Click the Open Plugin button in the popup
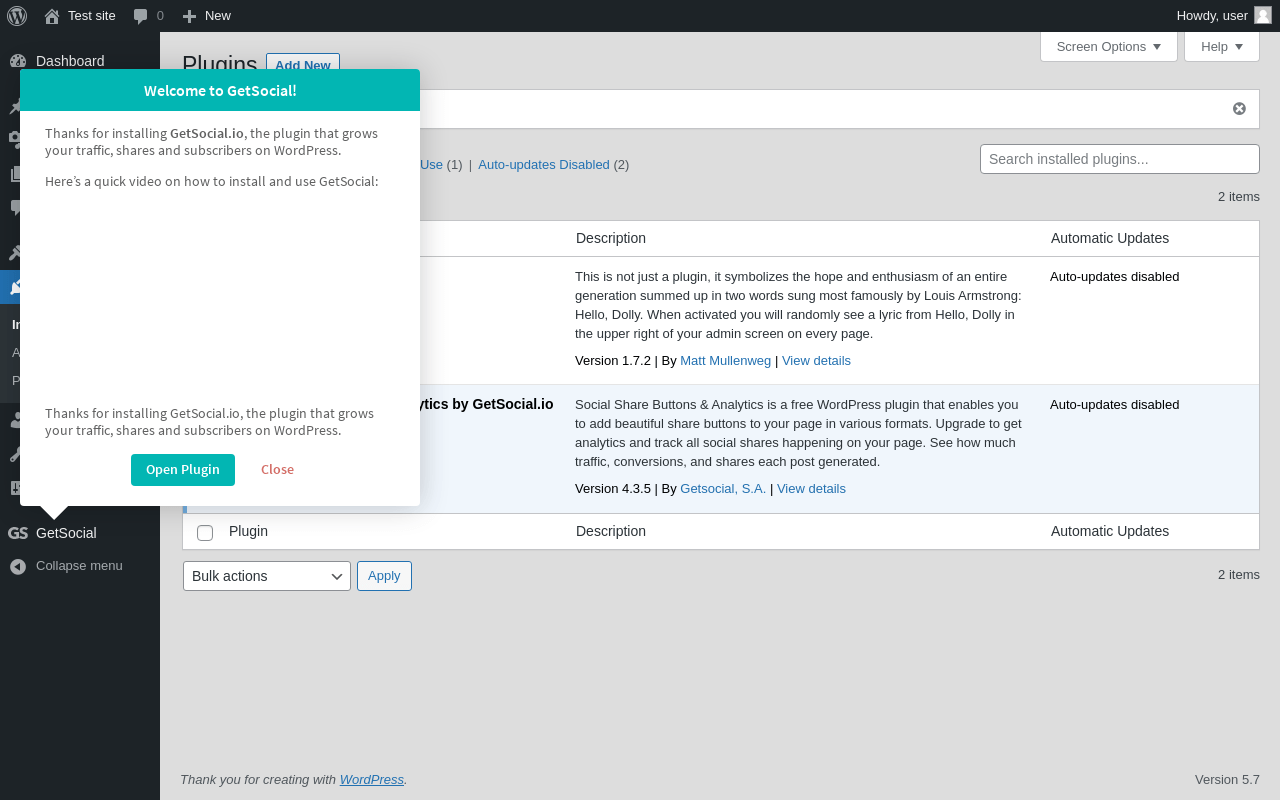Screen dimensions: 1280x800 click(x=183, y=470)
